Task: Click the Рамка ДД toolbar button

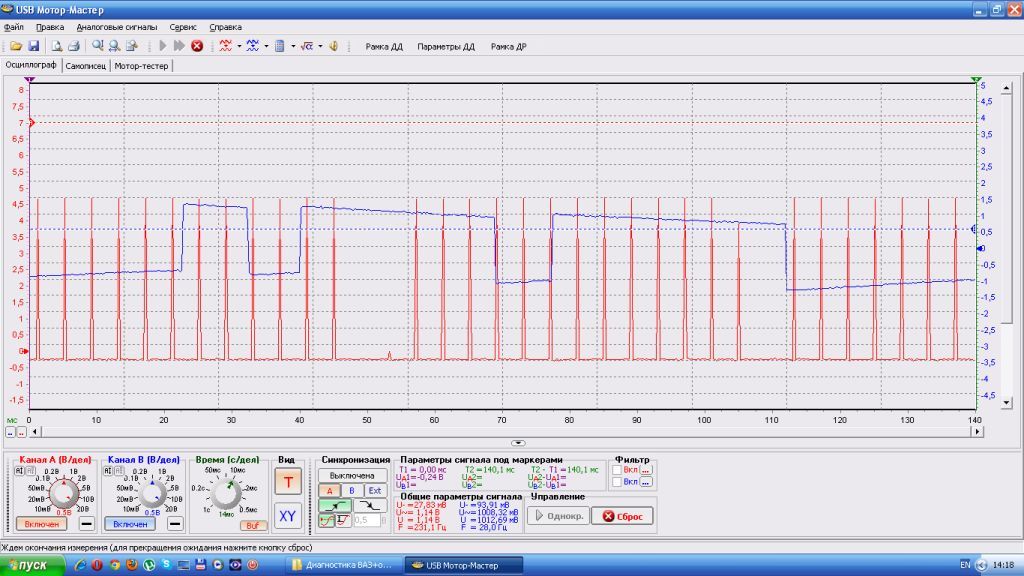Action: (x=384, y=46)
